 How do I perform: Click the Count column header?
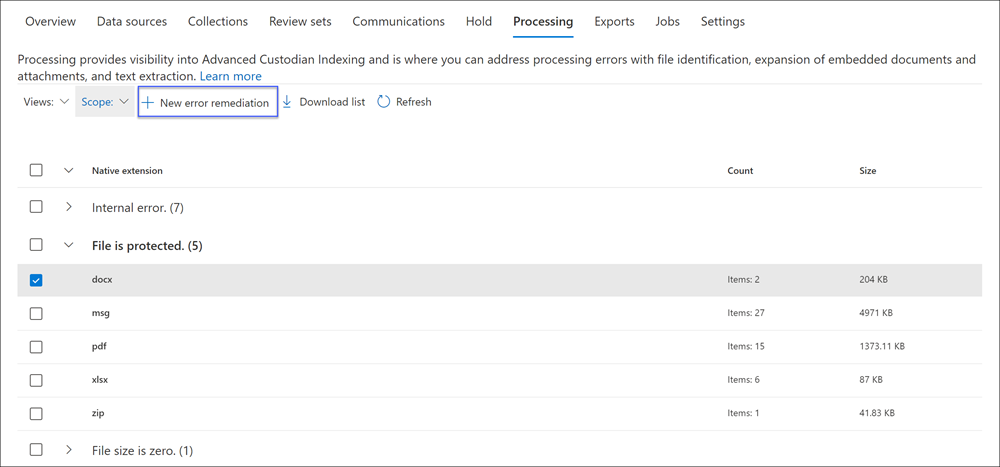(740, 171)
